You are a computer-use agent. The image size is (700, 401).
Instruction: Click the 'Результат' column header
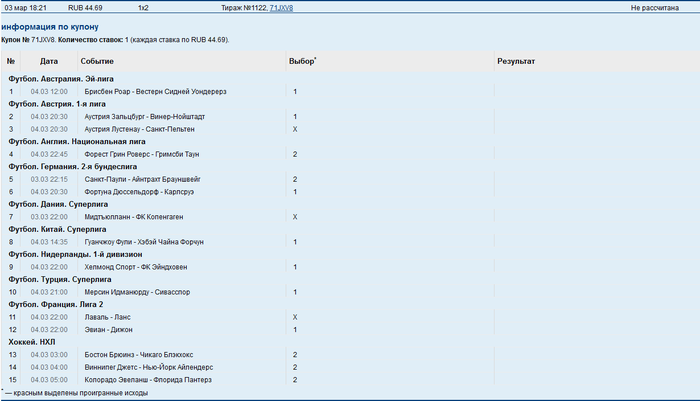click(516, 61)
